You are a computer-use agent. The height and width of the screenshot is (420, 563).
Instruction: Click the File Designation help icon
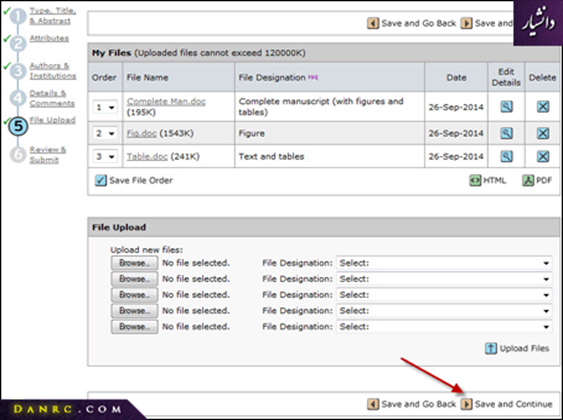(313, 77)
